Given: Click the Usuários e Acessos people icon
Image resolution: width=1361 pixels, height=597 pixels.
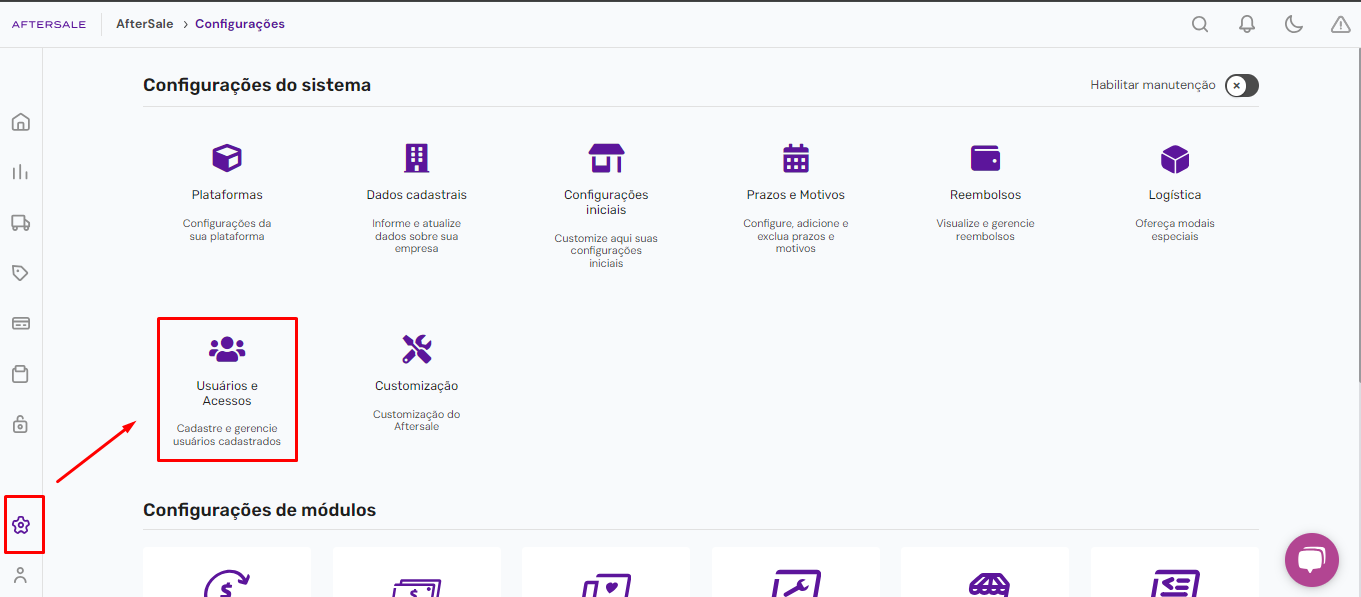Looking at the screenshot, I should tap(227, 349).
